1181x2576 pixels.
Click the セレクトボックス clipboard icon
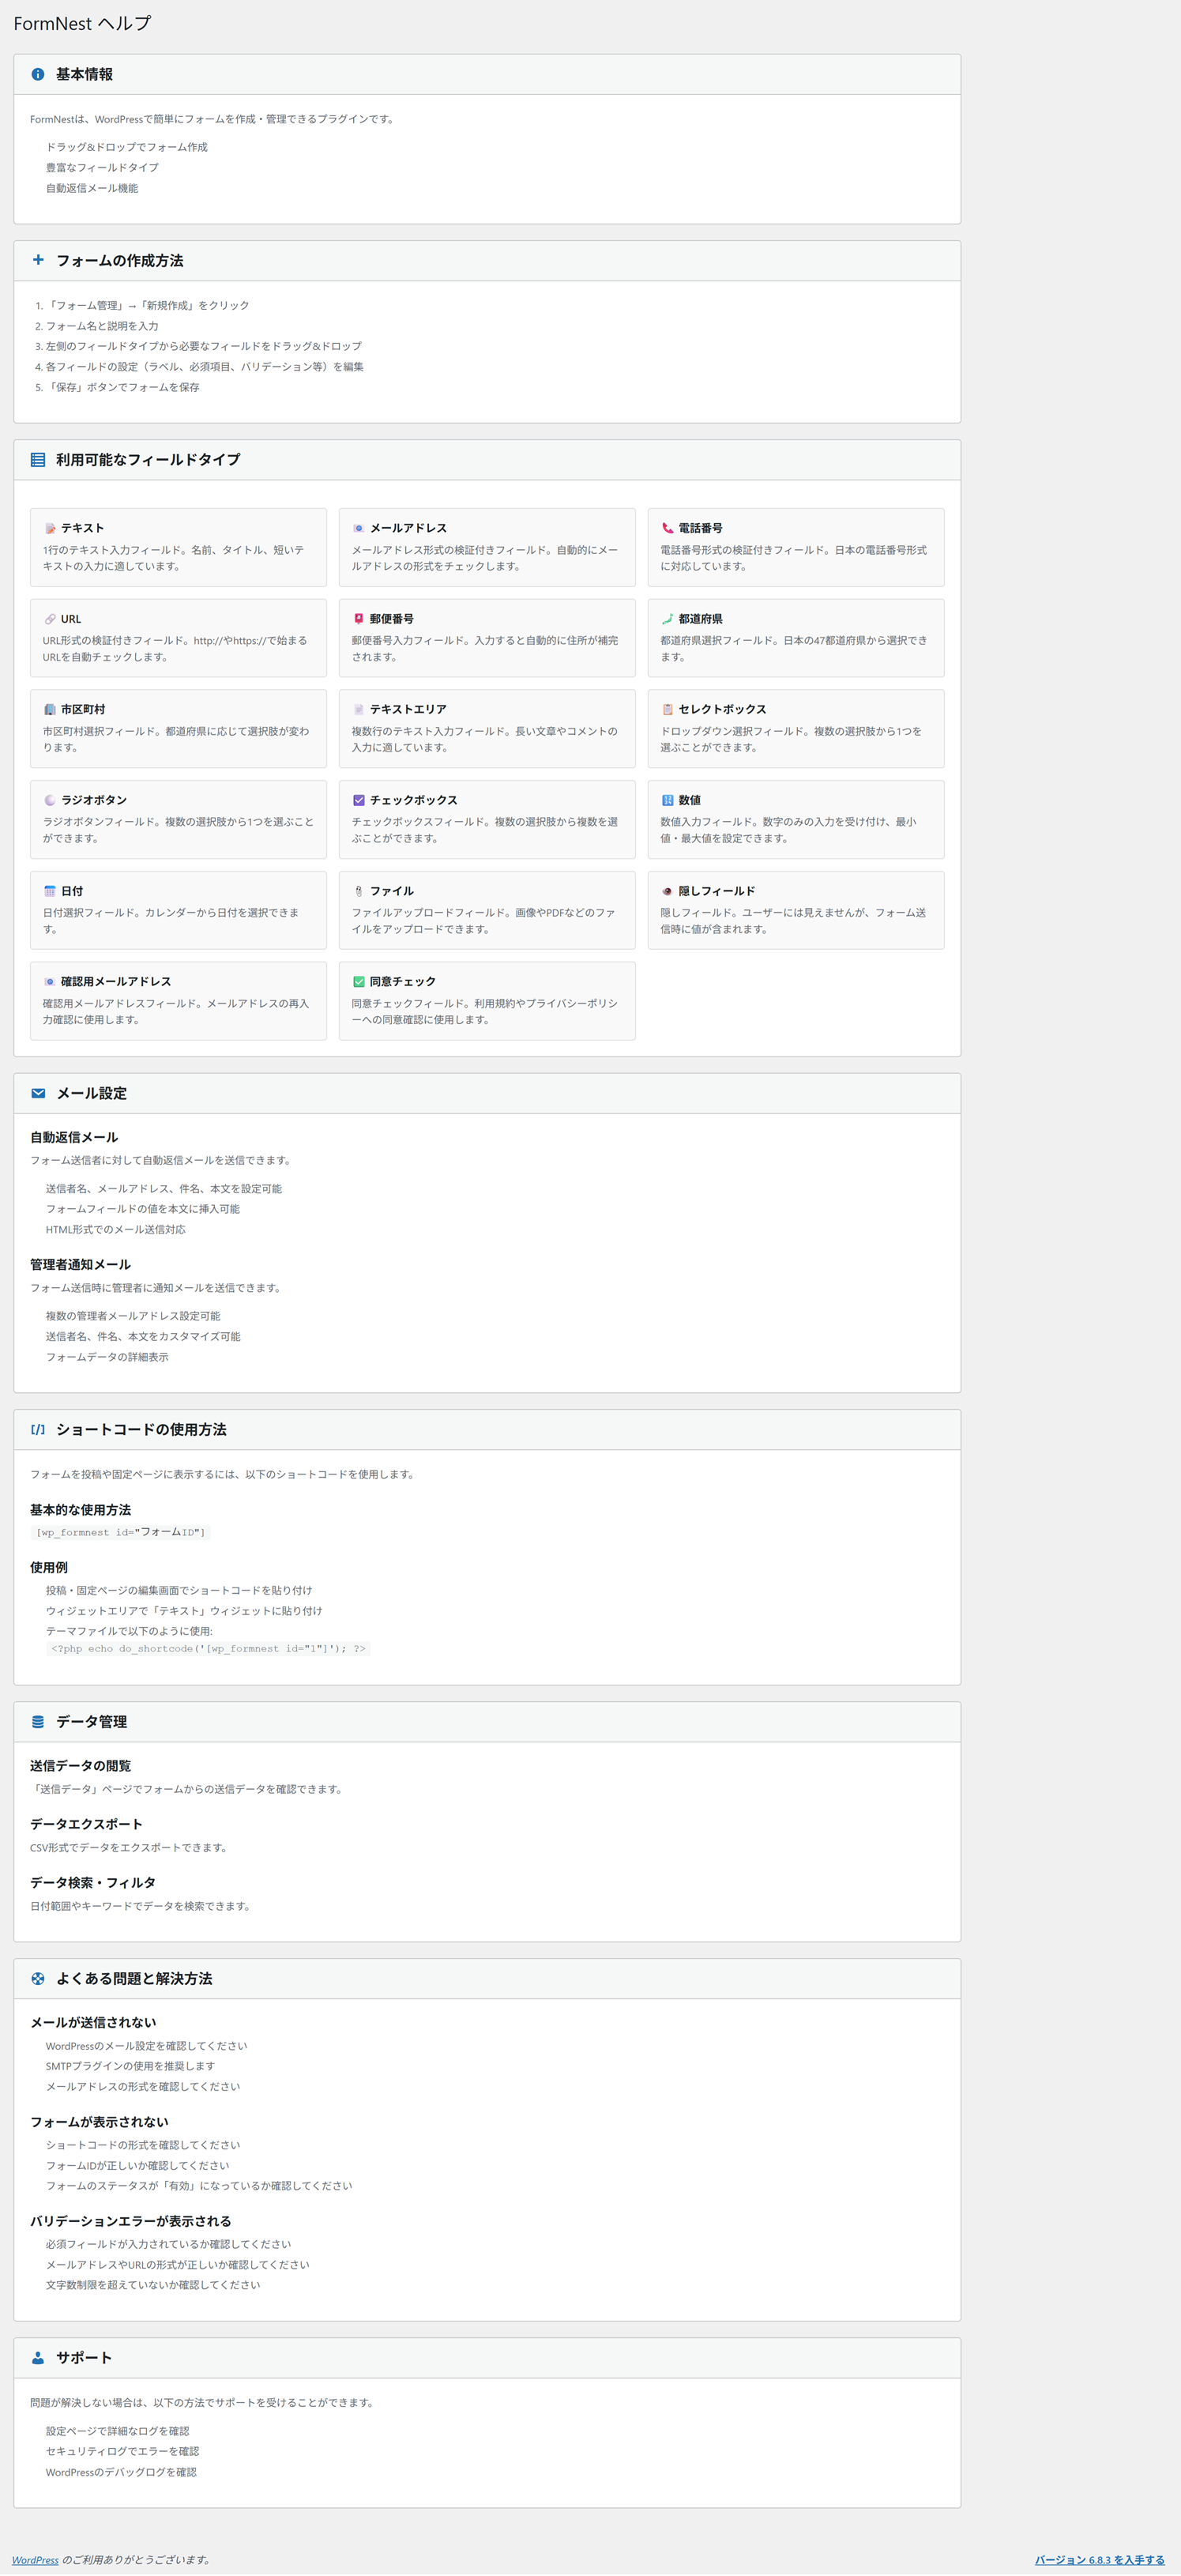coord(667,709)
